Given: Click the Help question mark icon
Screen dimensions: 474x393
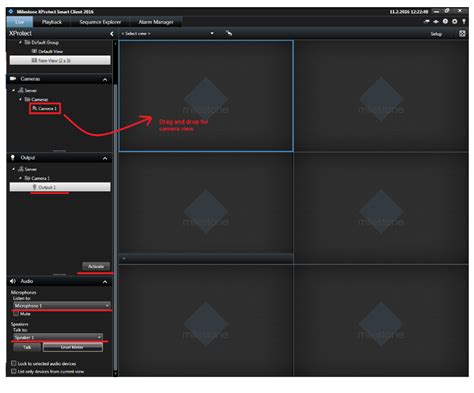Looking at the screenshot, I should click(x=445, y=21).
